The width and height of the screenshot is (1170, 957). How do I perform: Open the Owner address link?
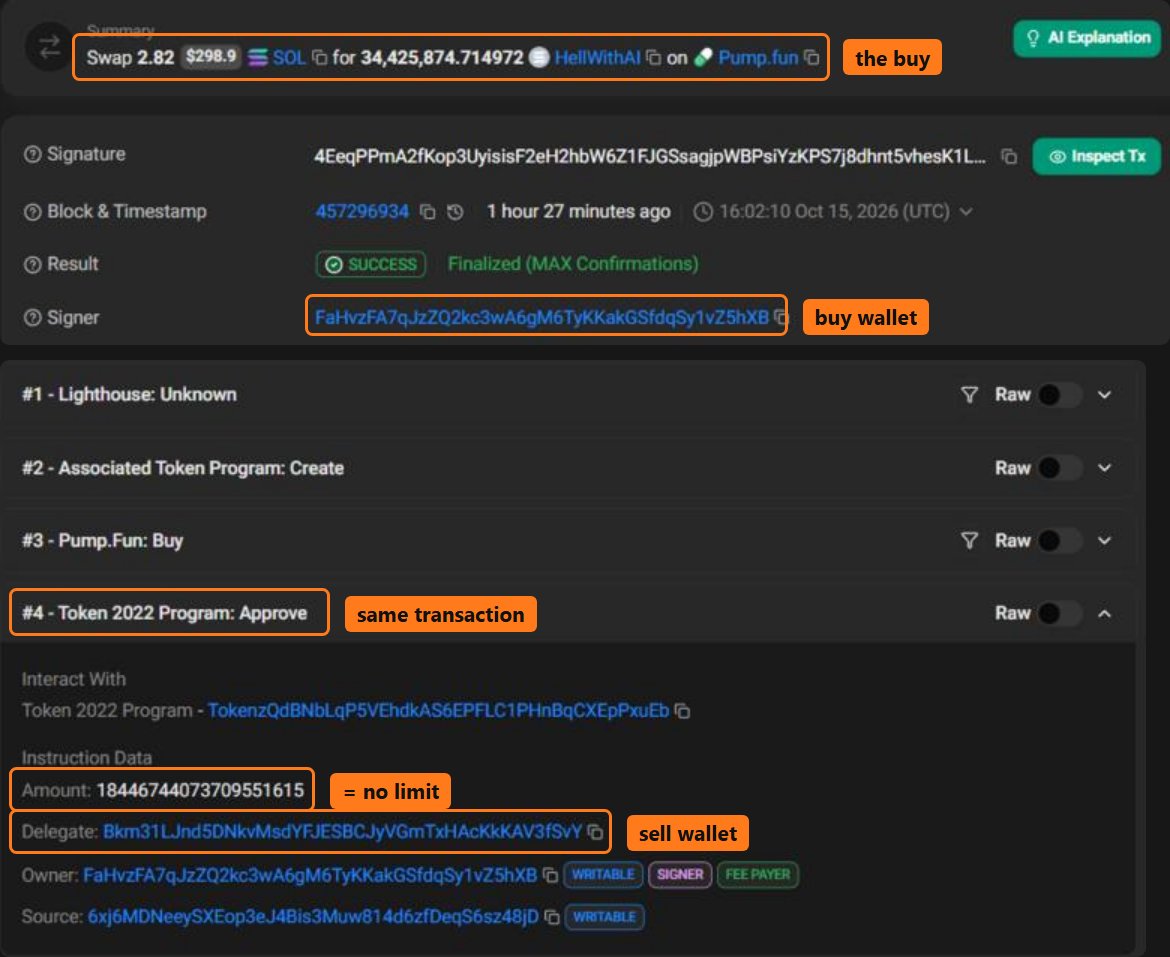[x=310, y=875]
